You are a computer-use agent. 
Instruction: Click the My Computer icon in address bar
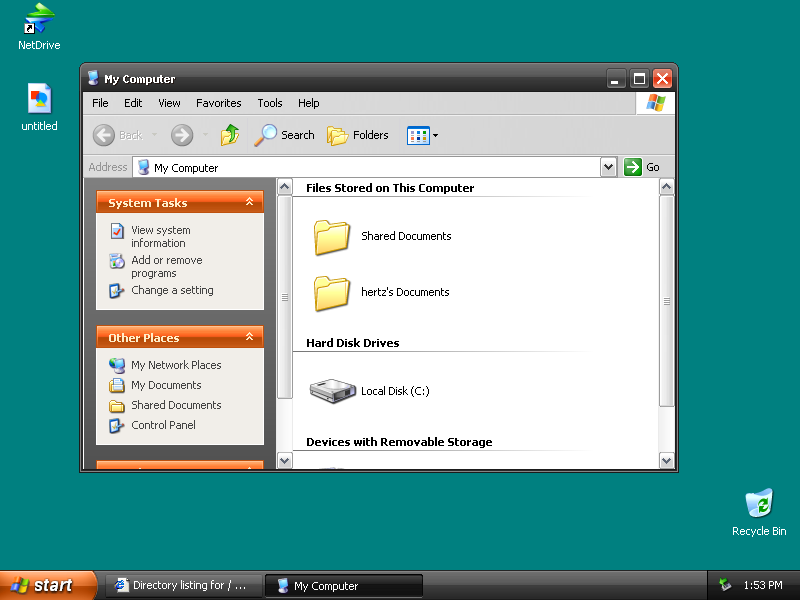144,167
